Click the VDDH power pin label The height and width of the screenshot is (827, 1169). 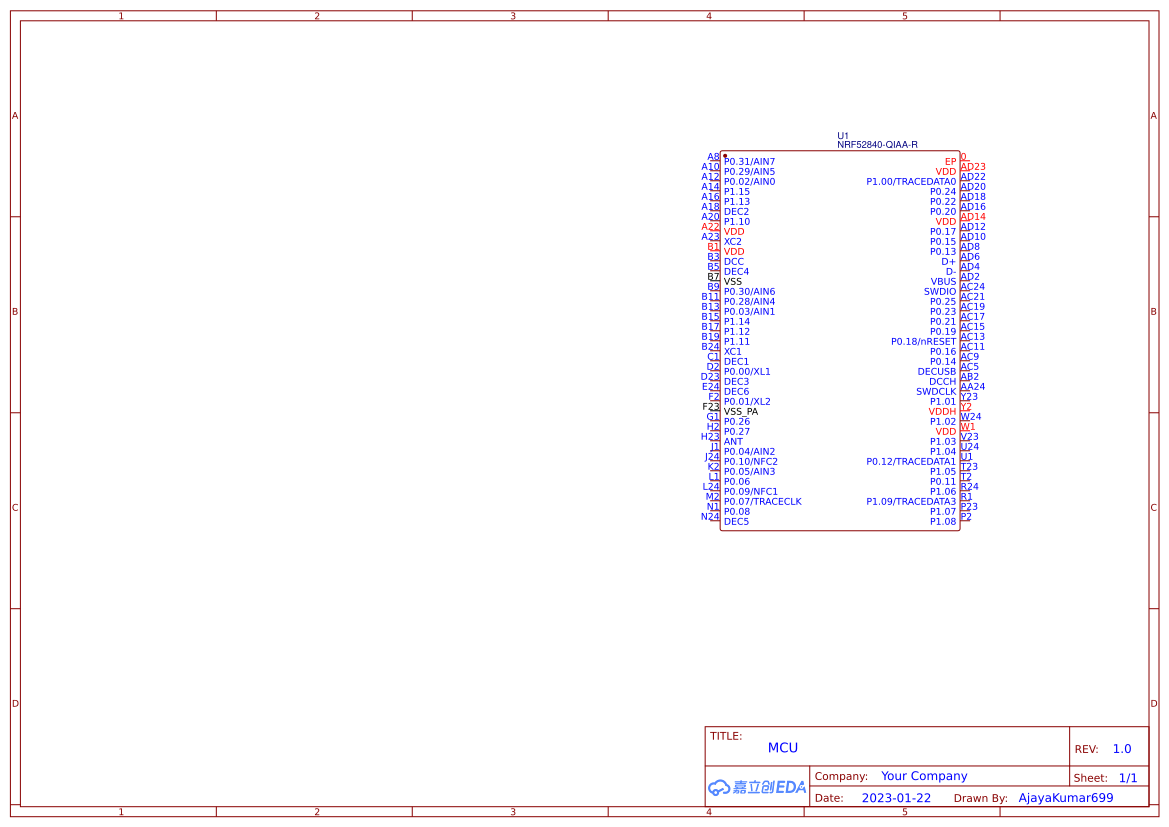click(x=941, y=411)
